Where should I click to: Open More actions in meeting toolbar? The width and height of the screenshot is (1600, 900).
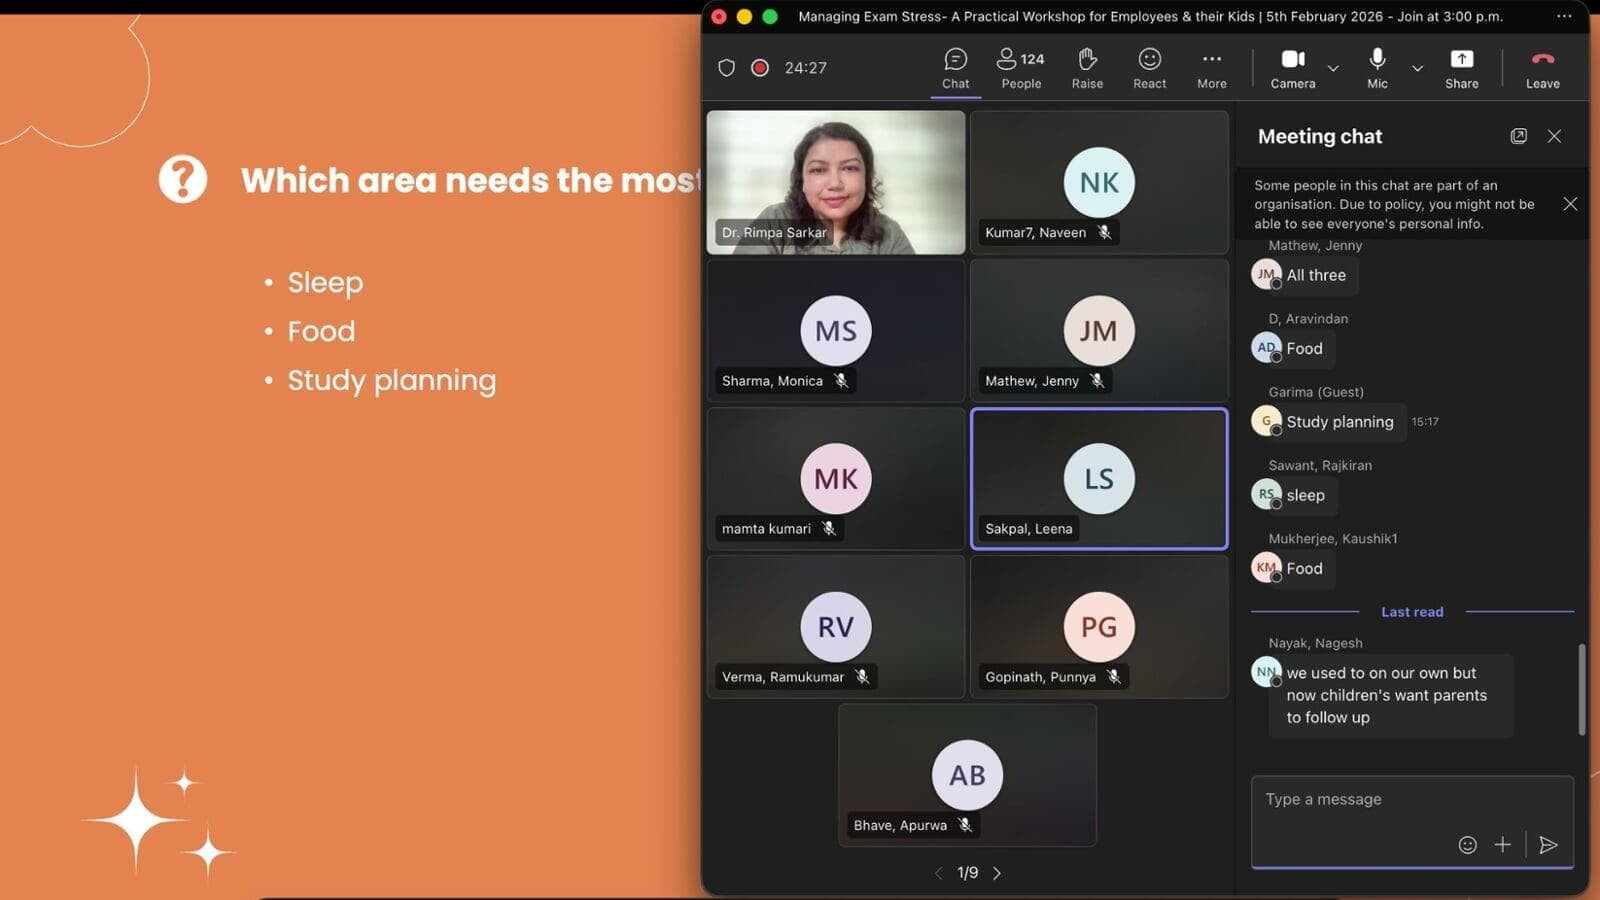click(x=1211, y=69)
